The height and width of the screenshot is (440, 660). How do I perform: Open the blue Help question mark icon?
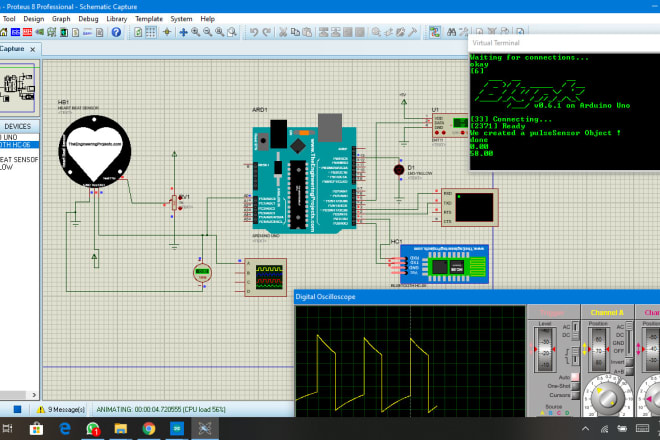116,32
